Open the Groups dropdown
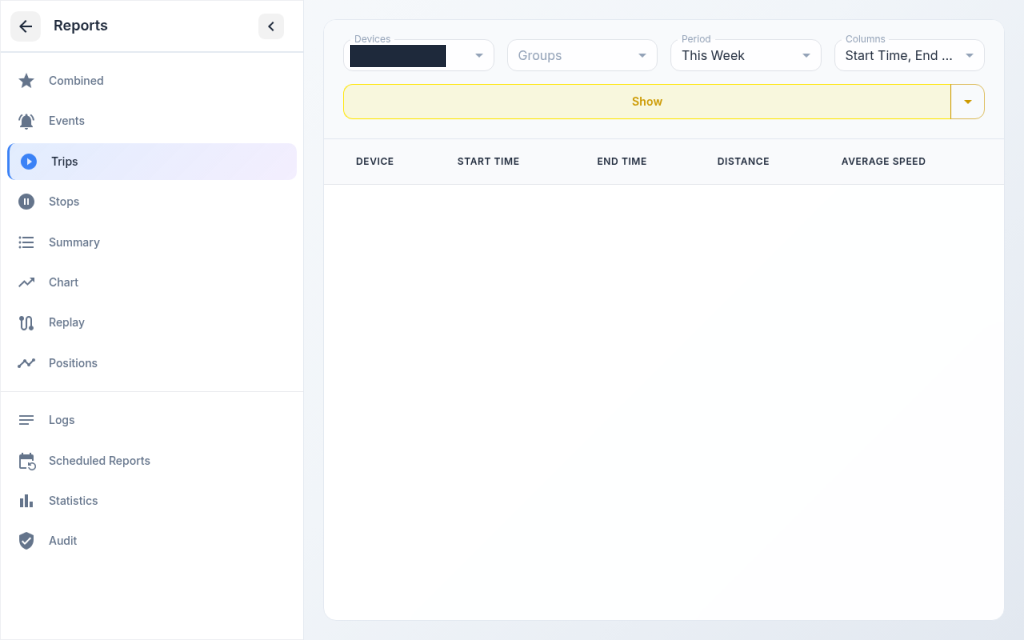1024x640 pixels. point(582,56)
